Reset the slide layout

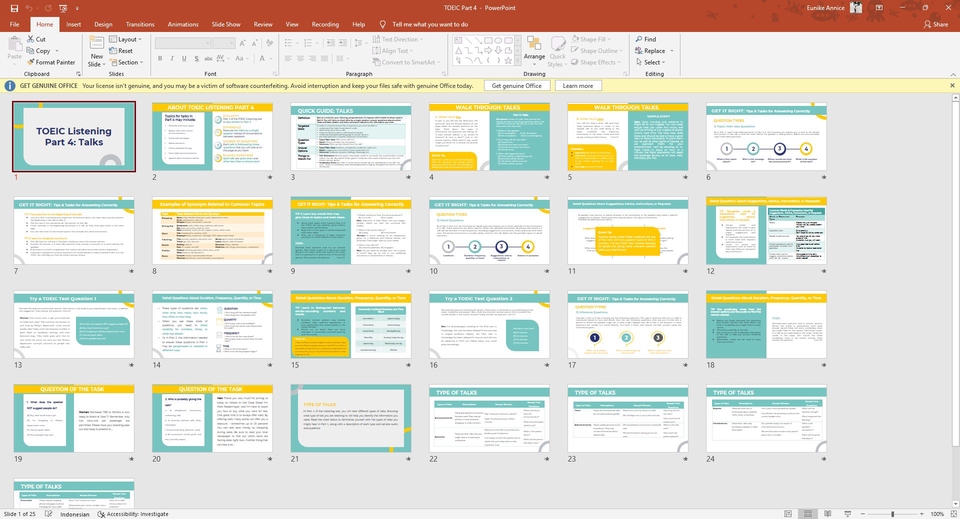(x=121, y=51)
